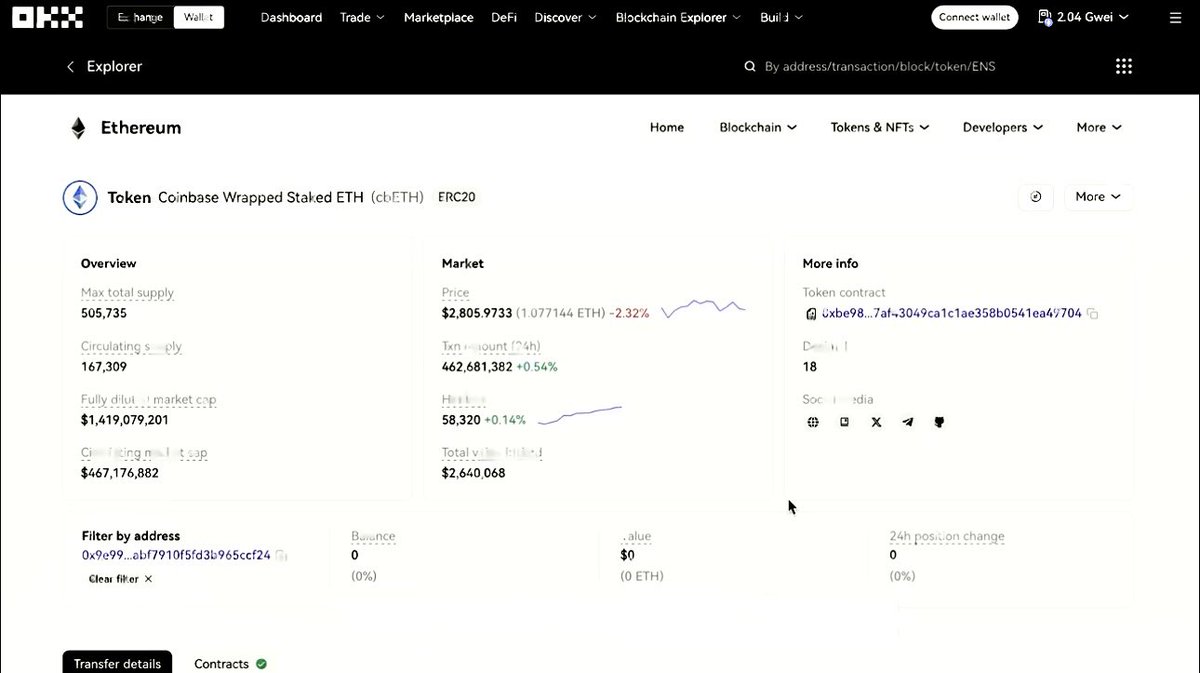Screen dimensions: 1200x673
Task: Click the OKX logo
Action: point(47,17)
